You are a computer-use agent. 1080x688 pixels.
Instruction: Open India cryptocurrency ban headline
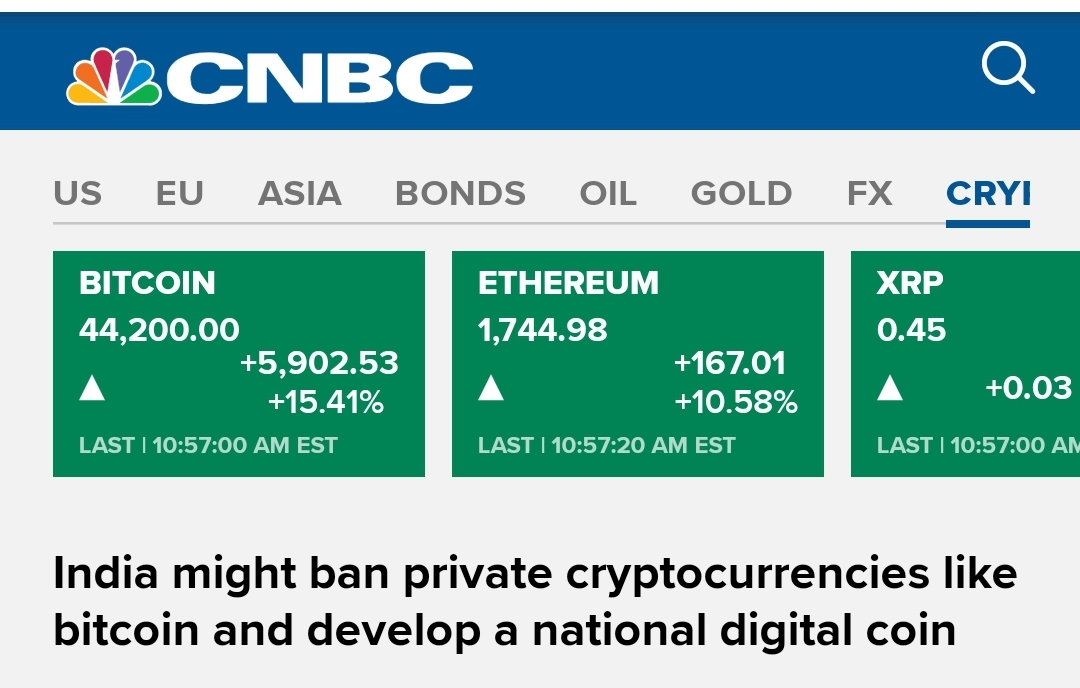point(535,602)
